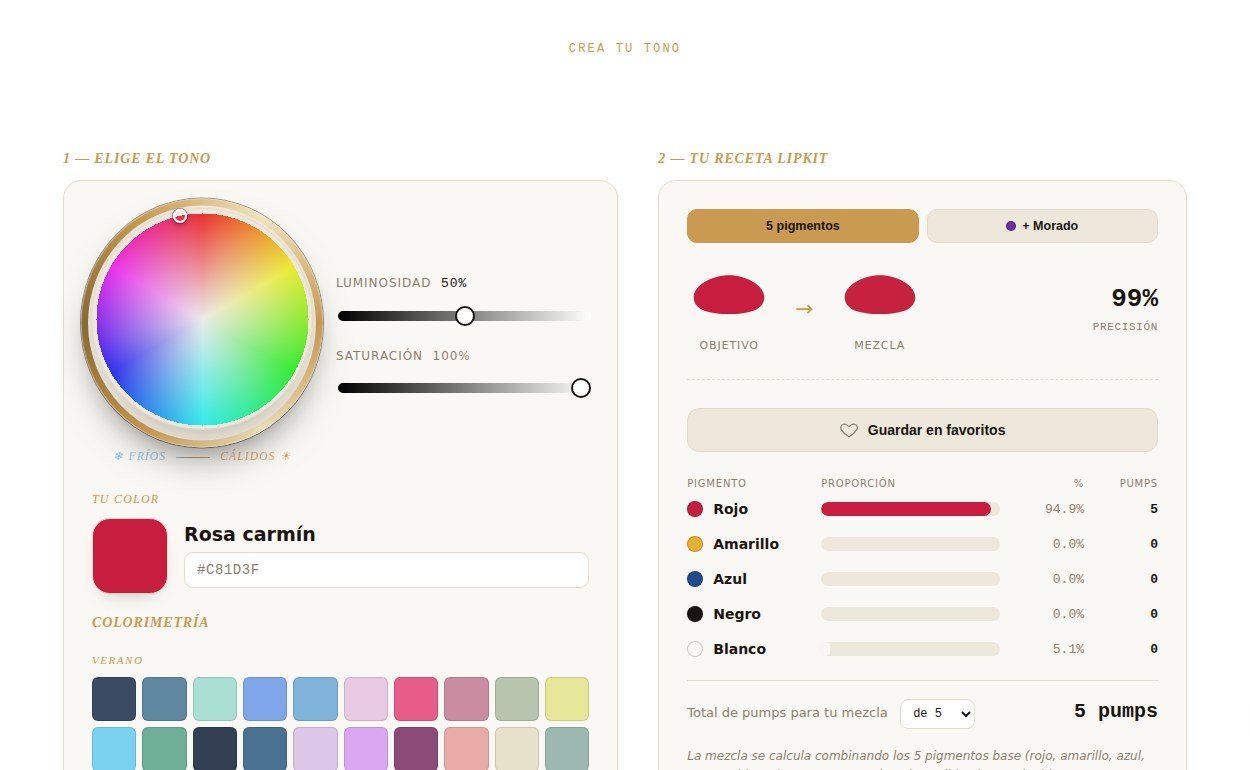Screen dimensions: 1250x770
Task: Click the Objetivo color blob
Action: (729, 295)
